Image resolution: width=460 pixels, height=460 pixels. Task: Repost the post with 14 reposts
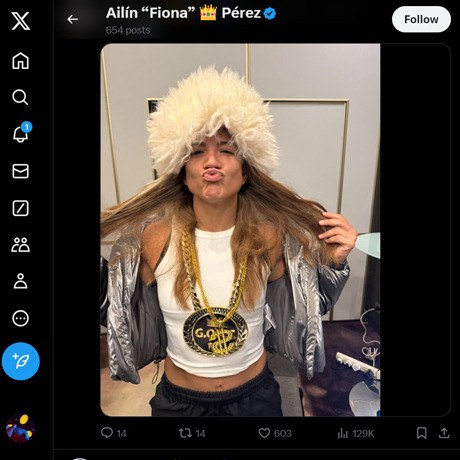pos(192,433)
